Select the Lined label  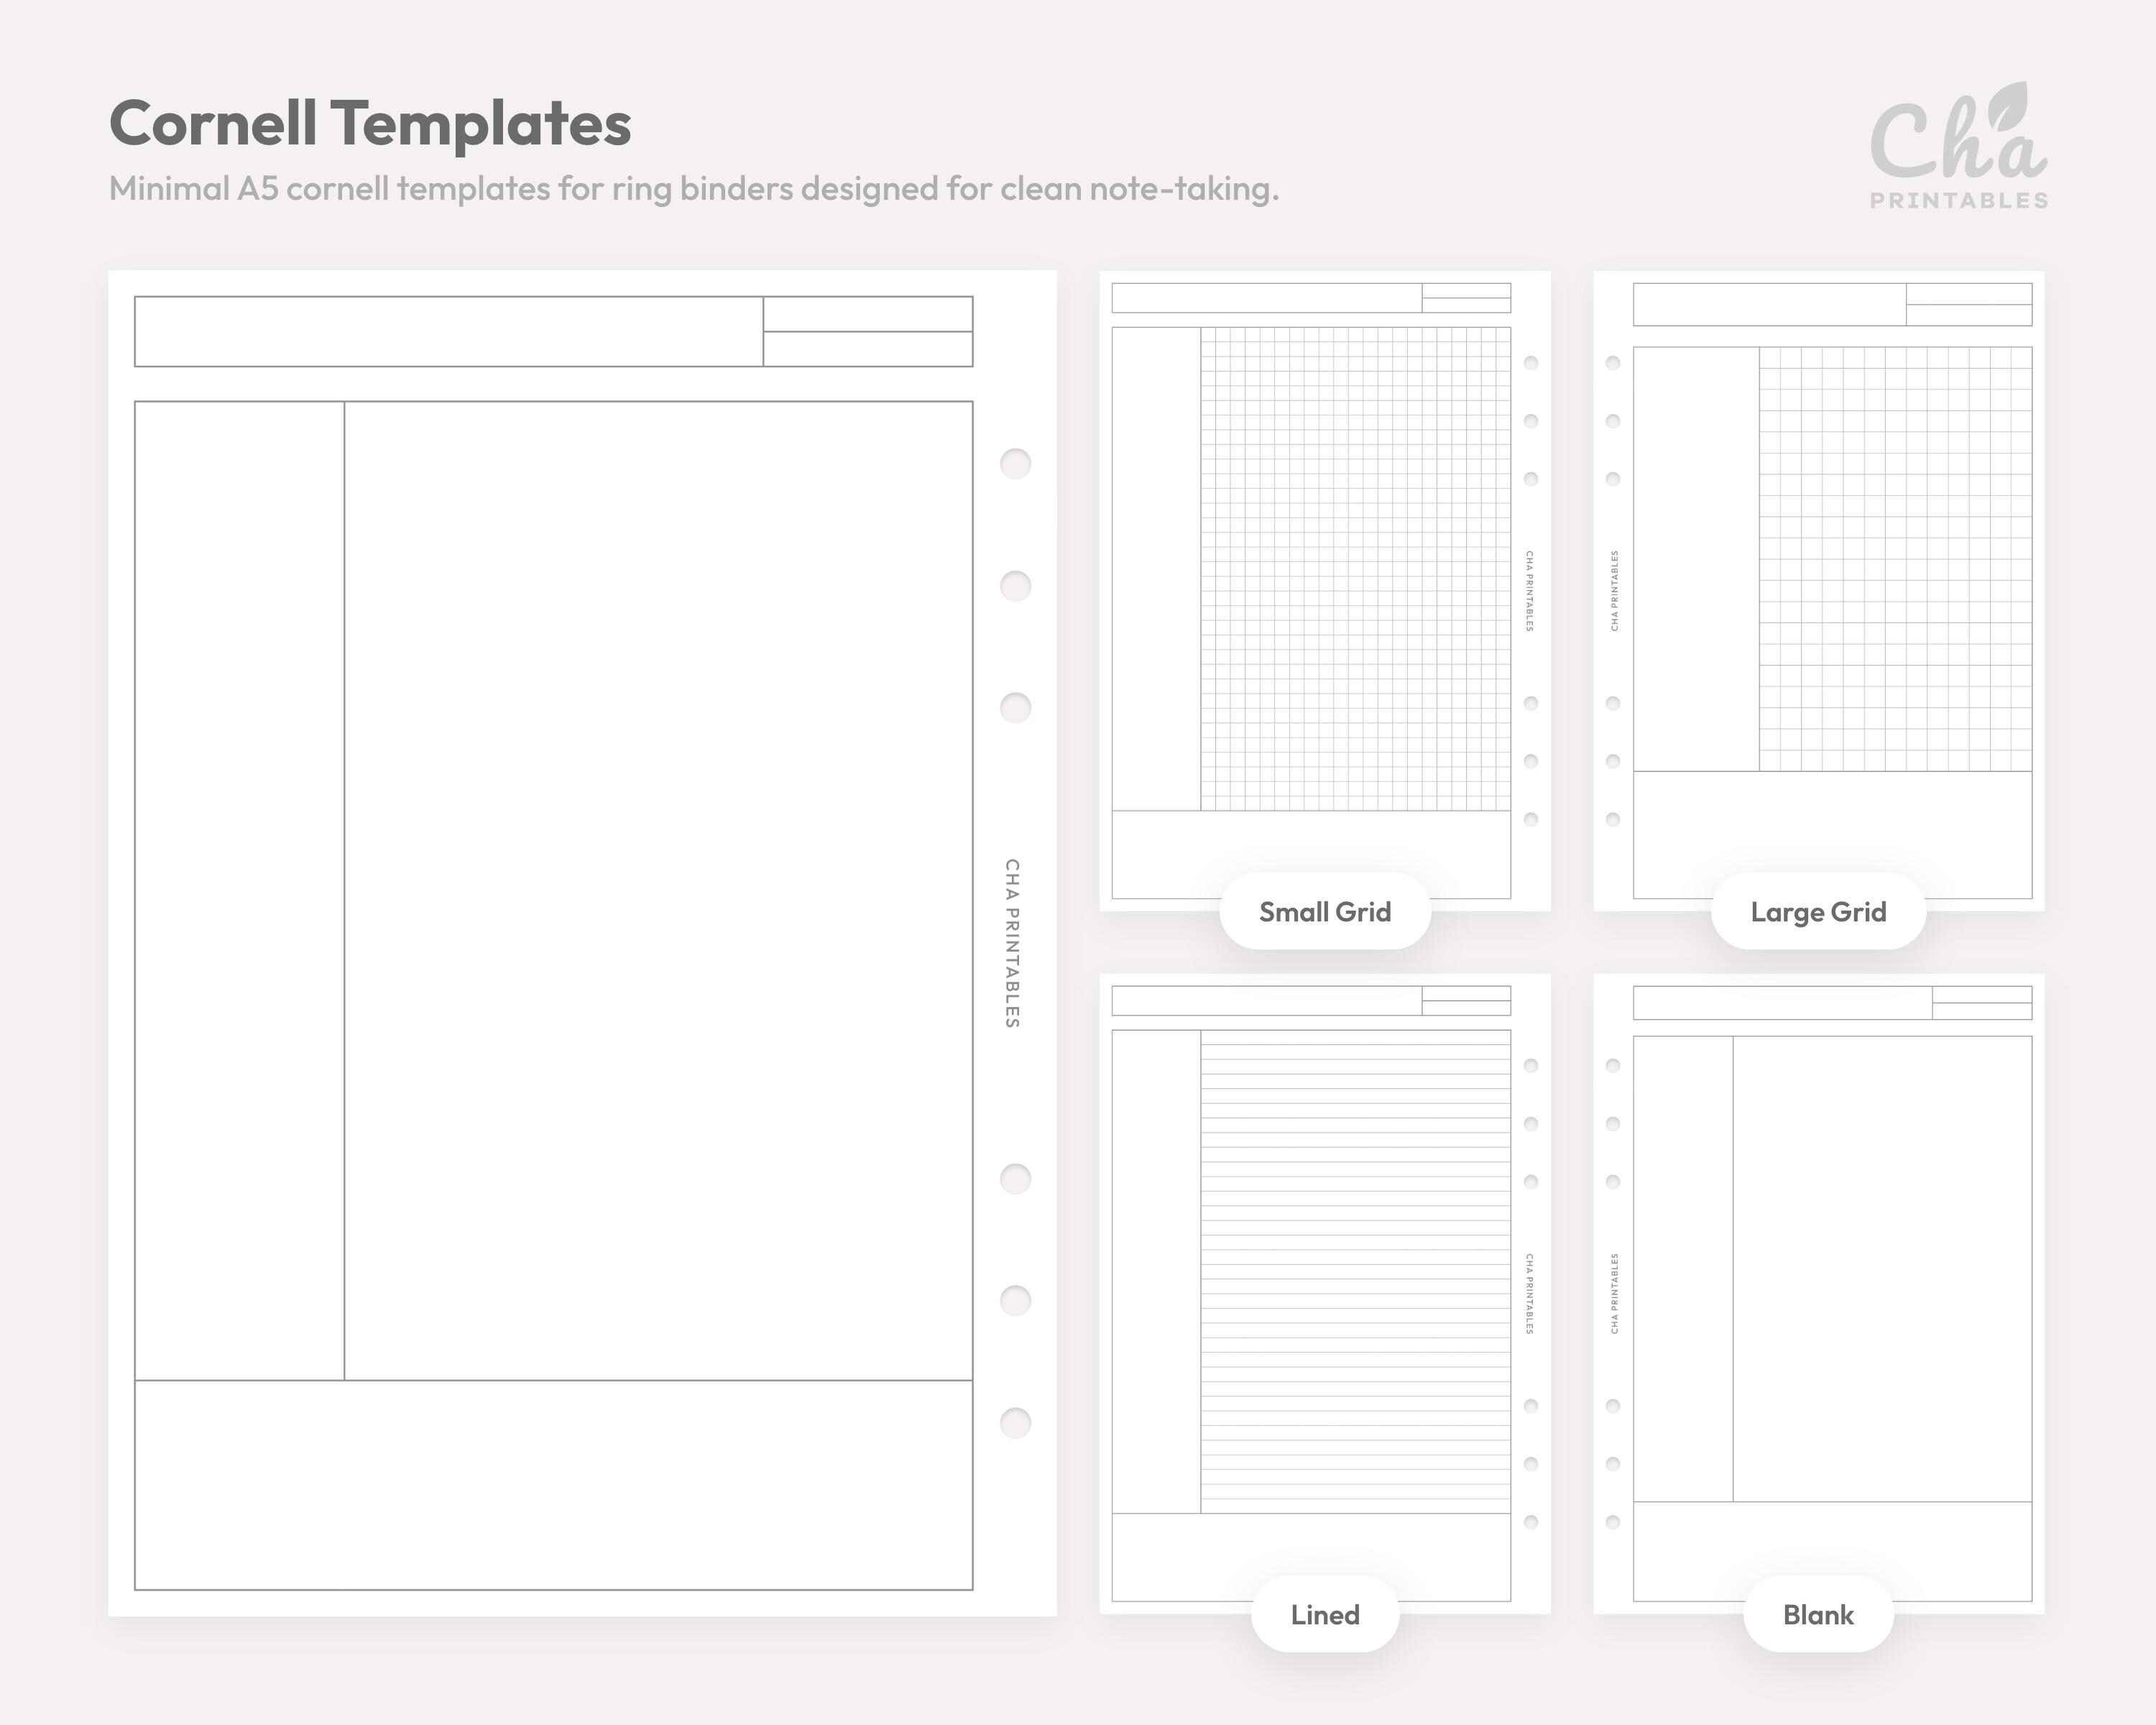pyautogui.click(x=1325, y=1615)
